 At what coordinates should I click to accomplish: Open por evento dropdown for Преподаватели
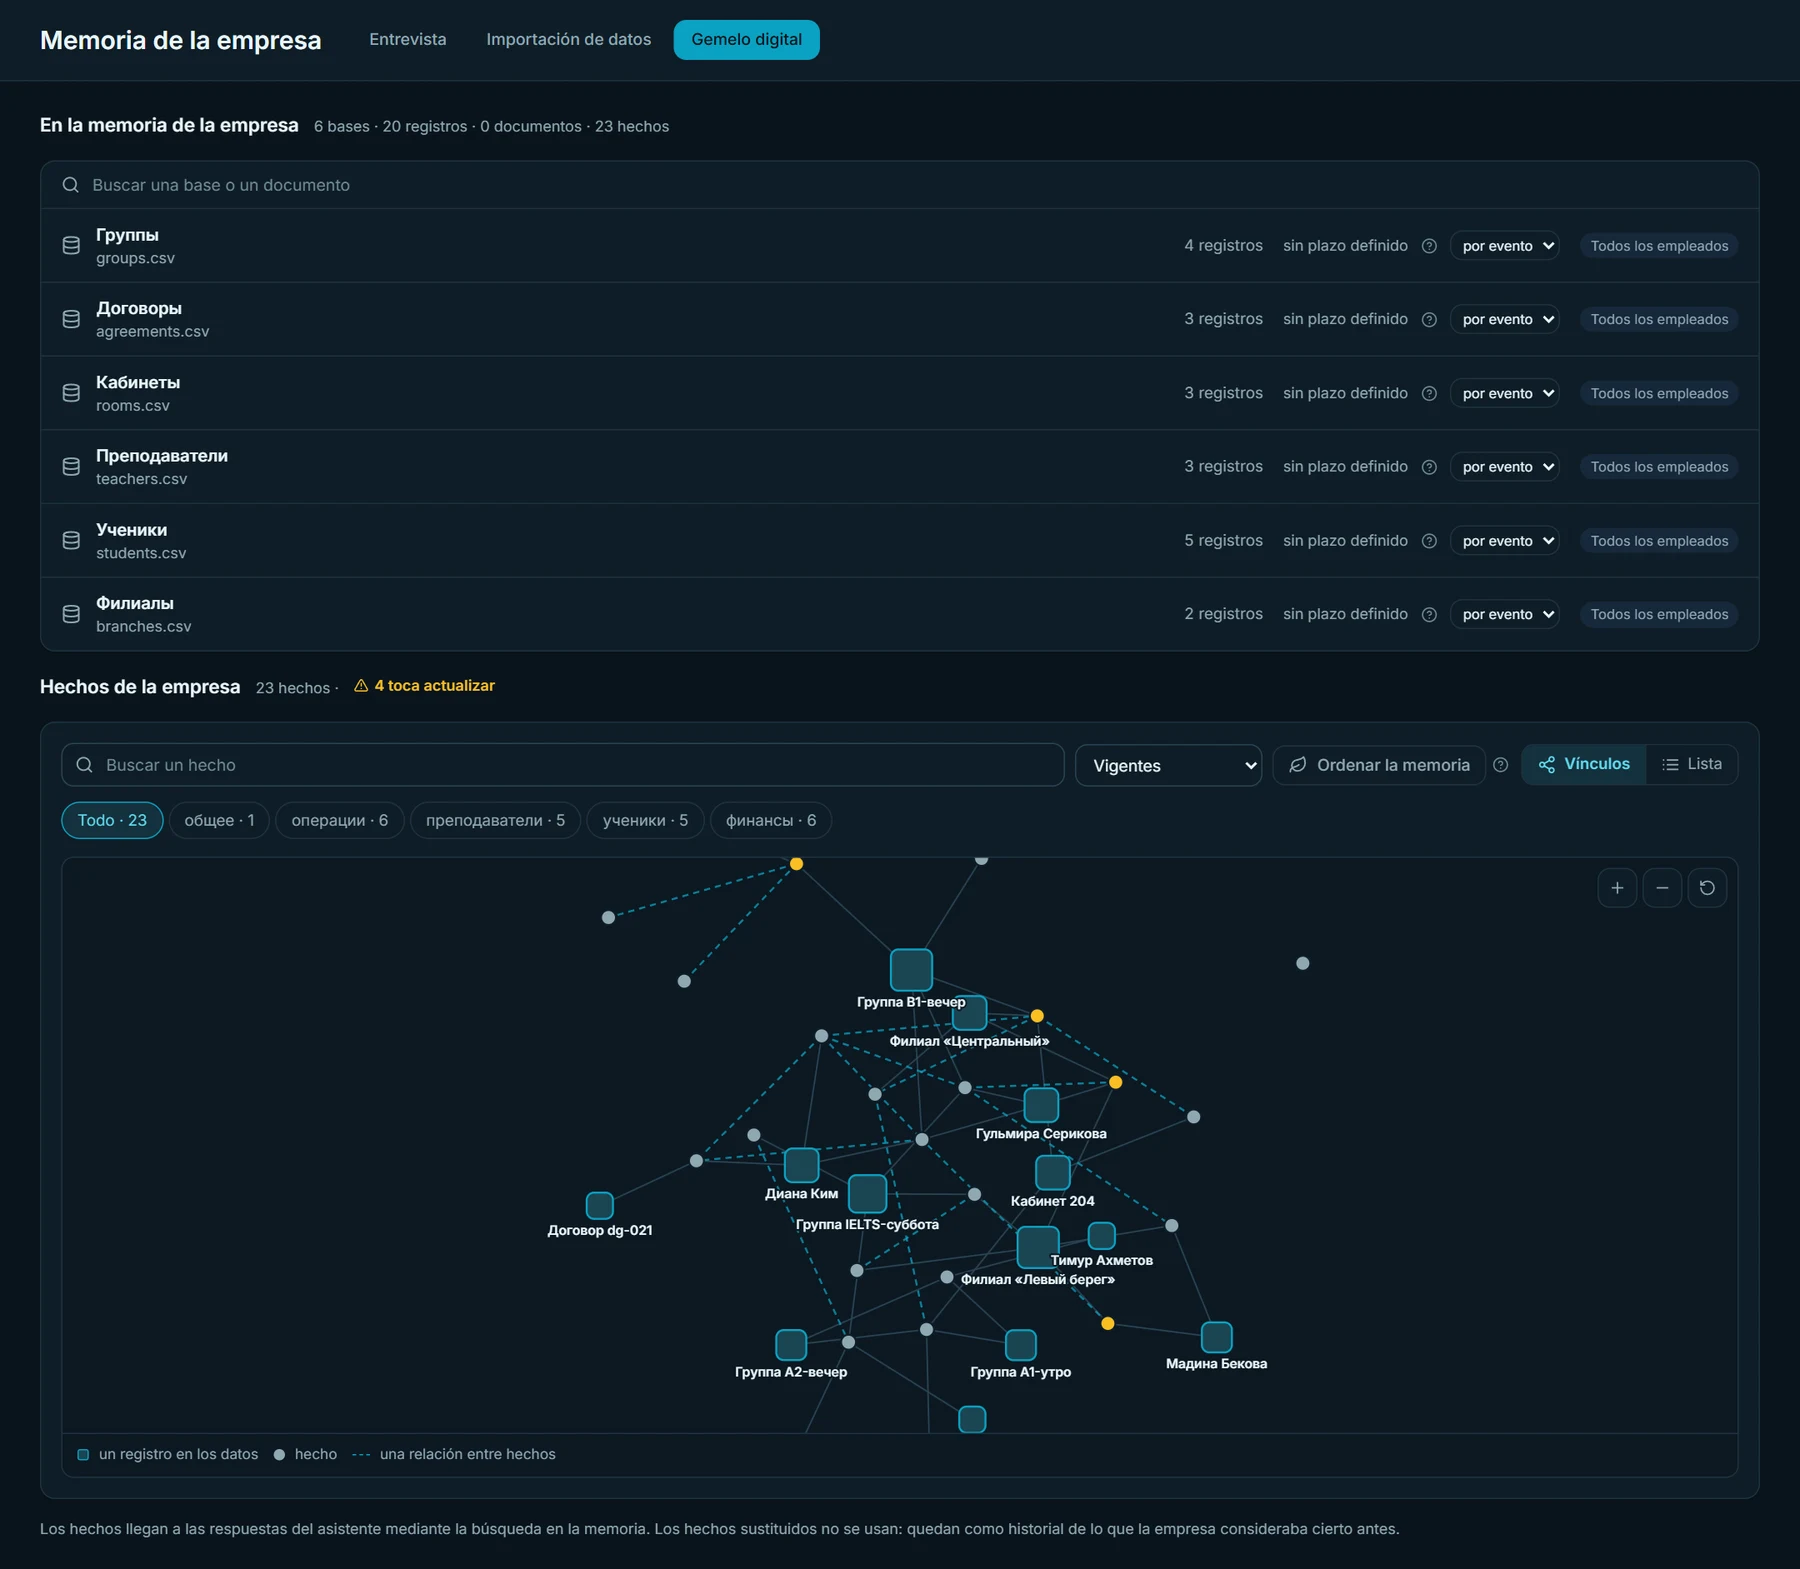pos(1505,467)
